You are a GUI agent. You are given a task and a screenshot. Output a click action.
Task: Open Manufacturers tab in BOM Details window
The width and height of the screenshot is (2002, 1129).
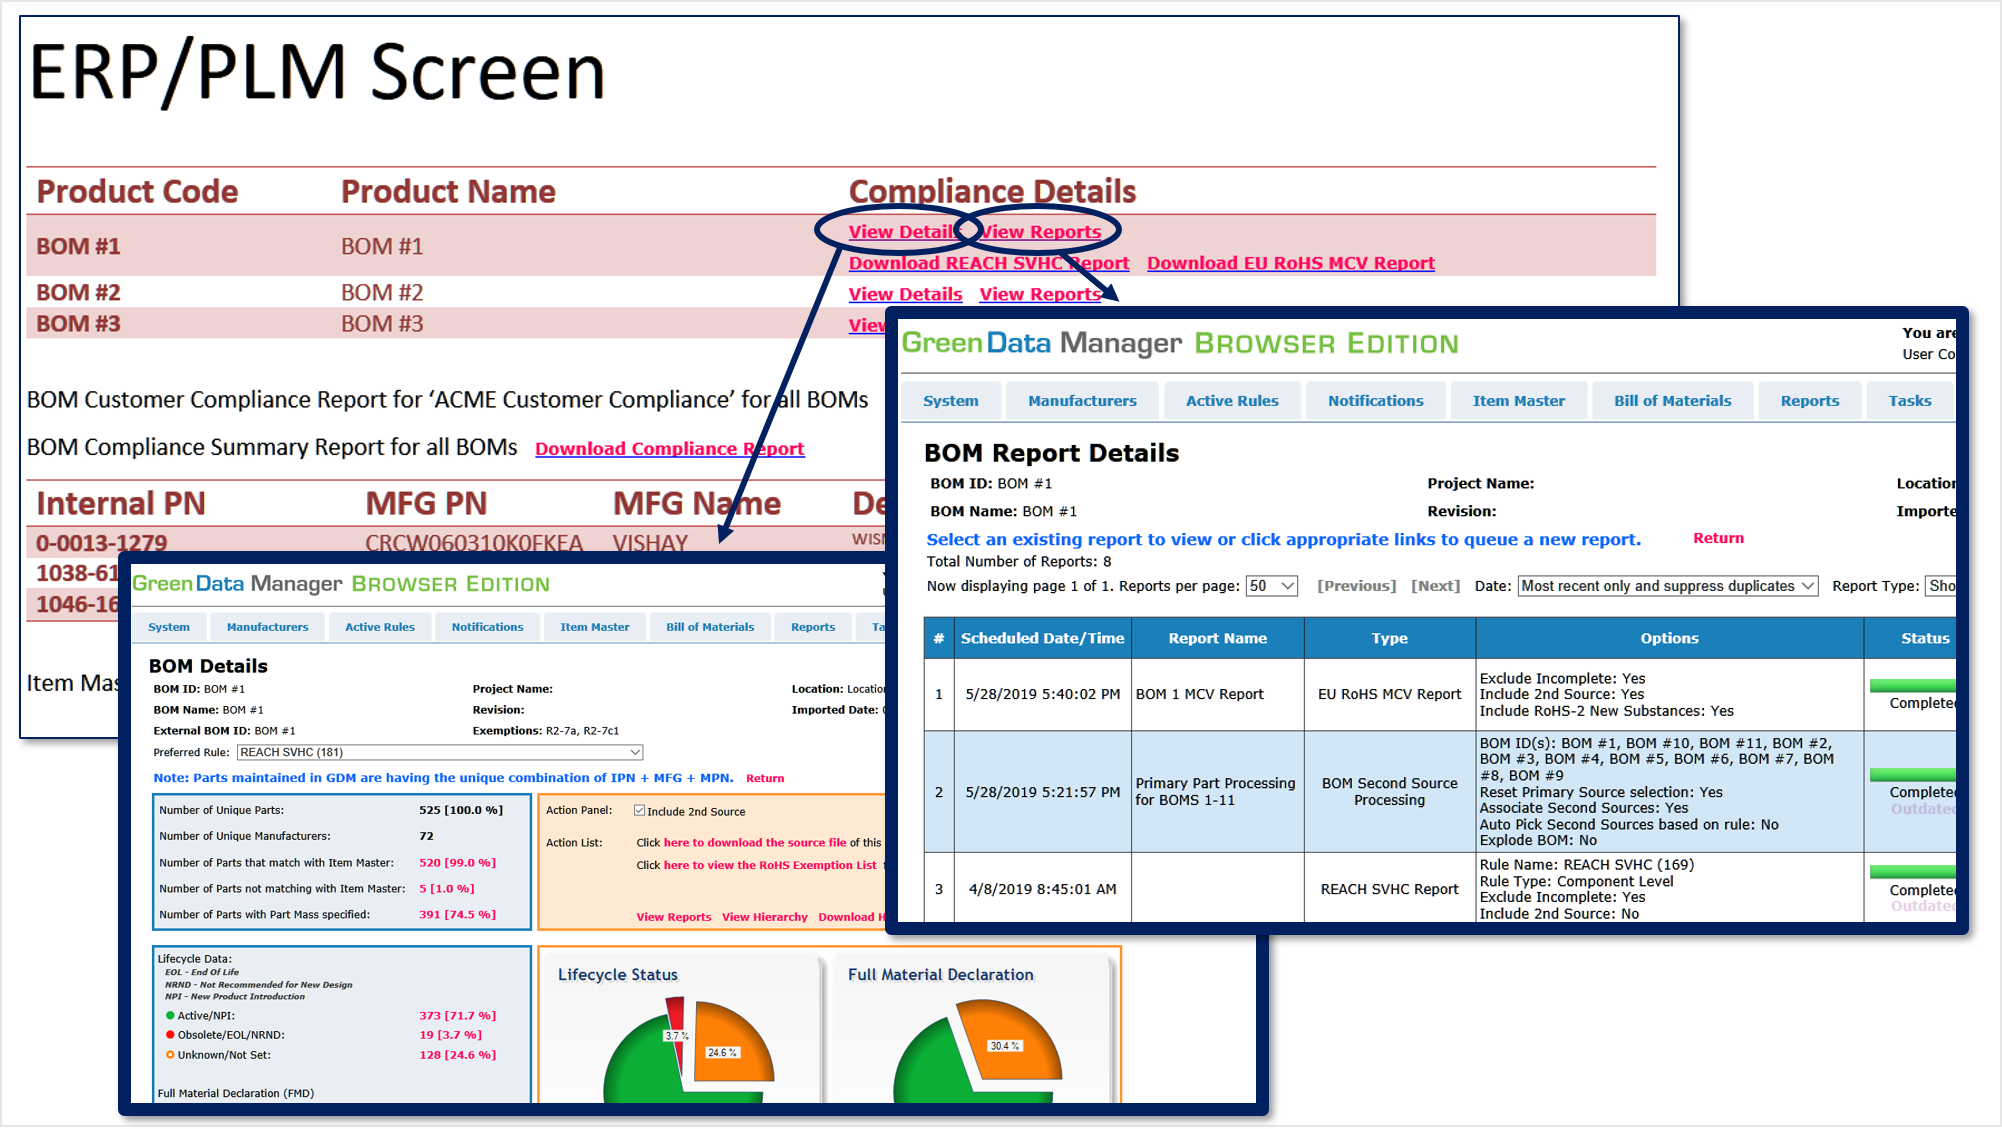tap(267, 627)
